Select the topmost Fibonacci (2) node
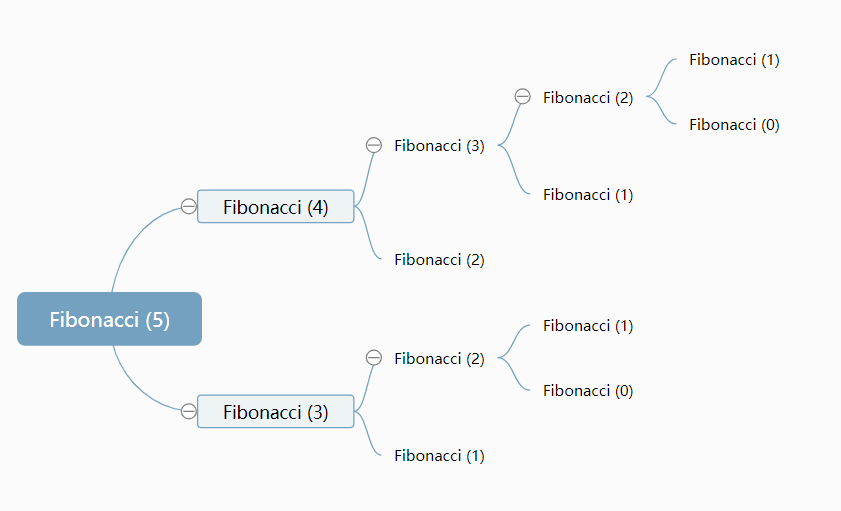This screenshot has height=511, width=841. click(x=588, y=98)
